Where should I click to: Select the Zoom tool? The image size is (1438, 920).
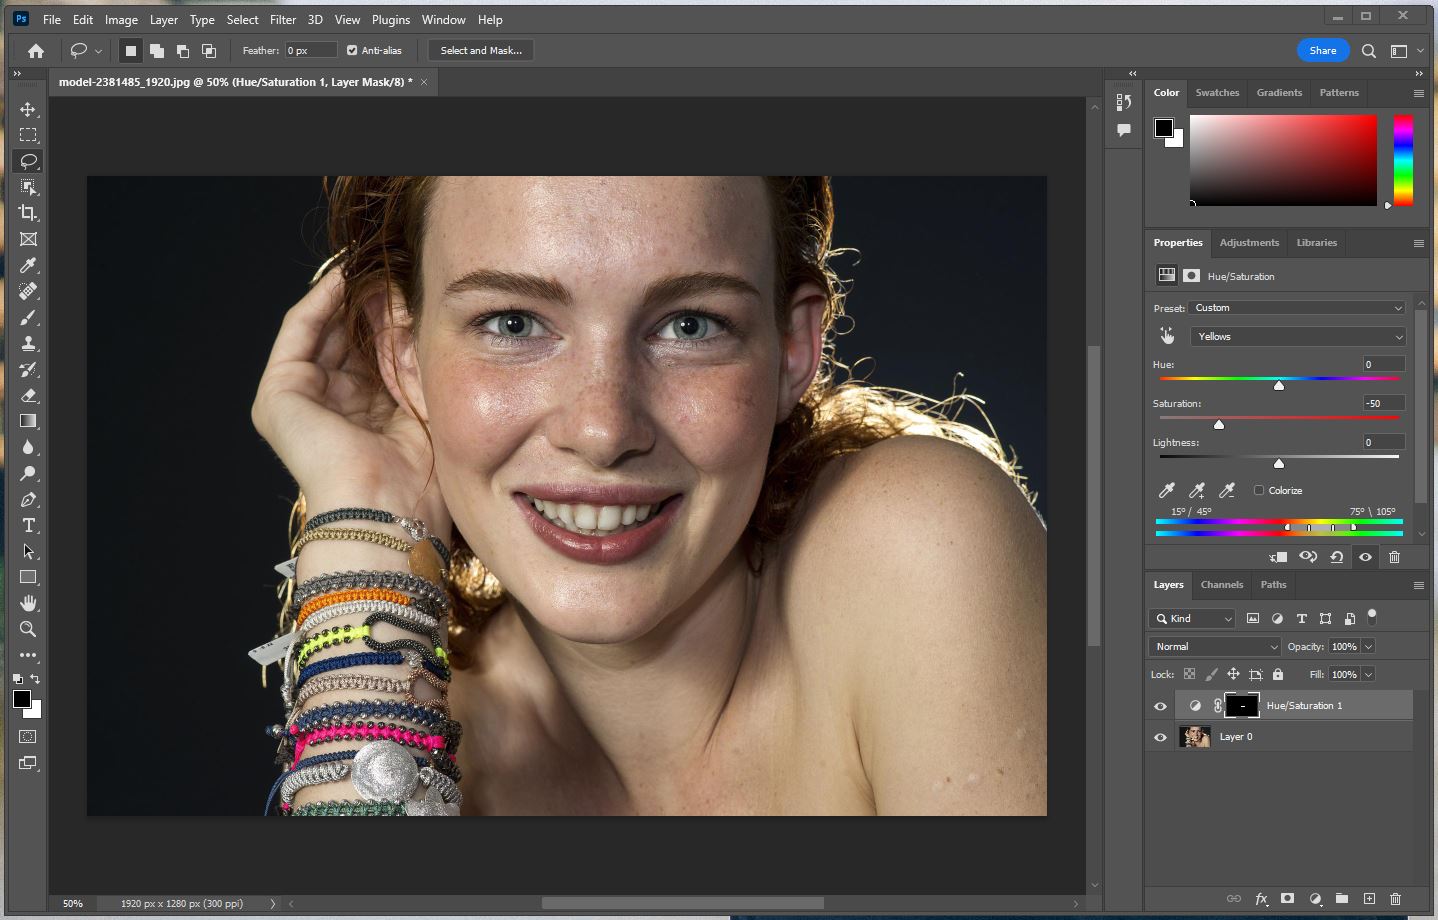(28, 629)
